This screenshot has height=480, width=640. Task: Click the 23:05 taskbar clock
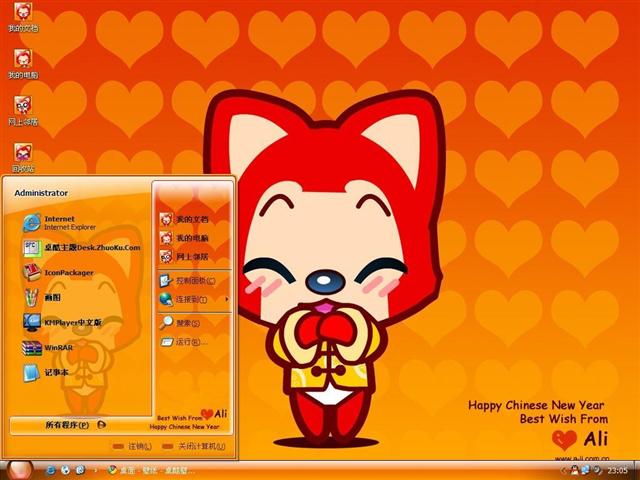[x=617, y=471]
